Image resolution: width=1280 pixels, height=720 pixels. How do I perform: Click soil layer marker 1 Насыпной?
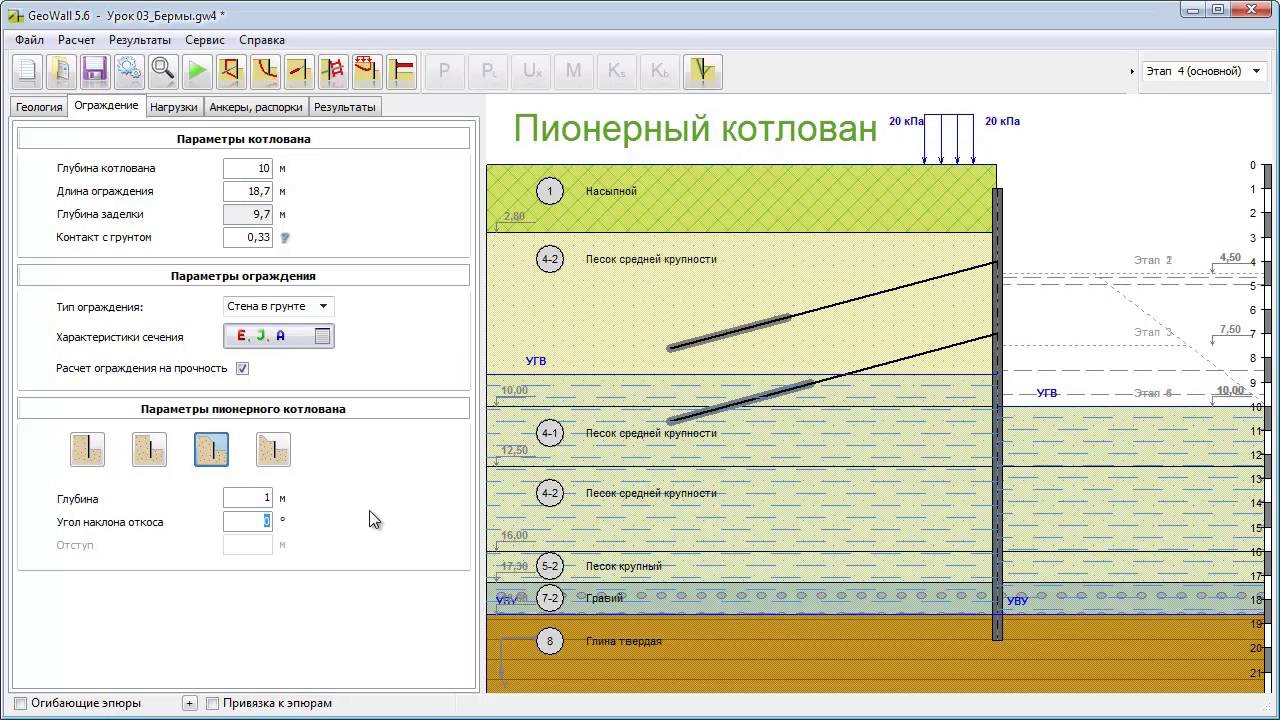[550, 191]
